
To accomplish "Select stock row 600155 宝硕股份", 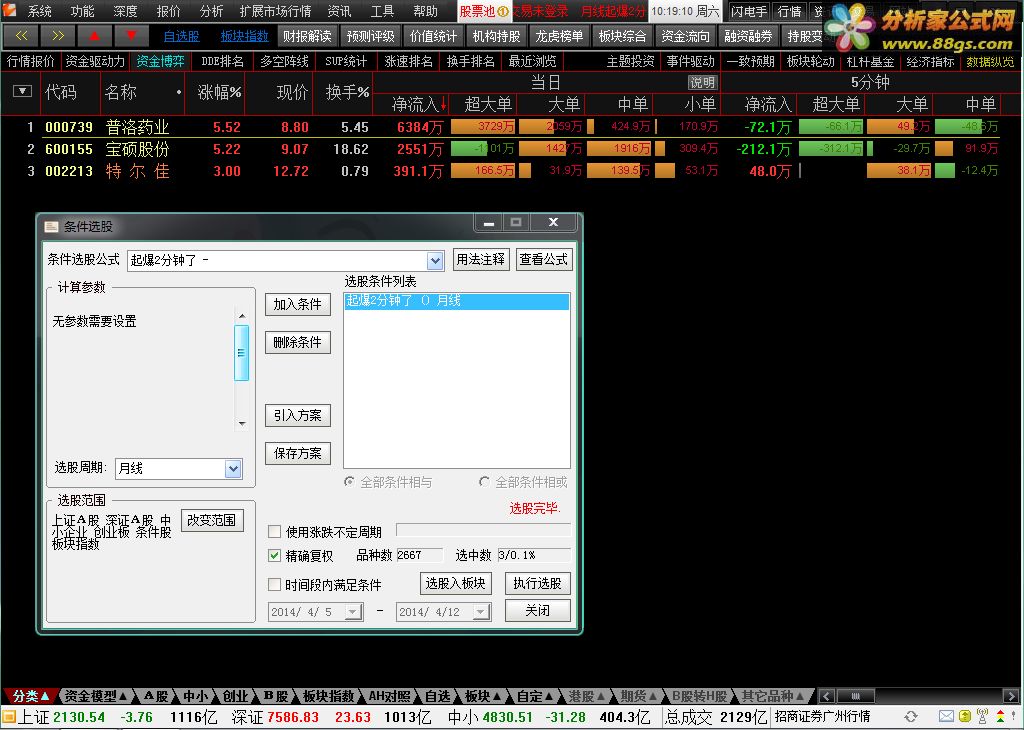I will (513, 149).
